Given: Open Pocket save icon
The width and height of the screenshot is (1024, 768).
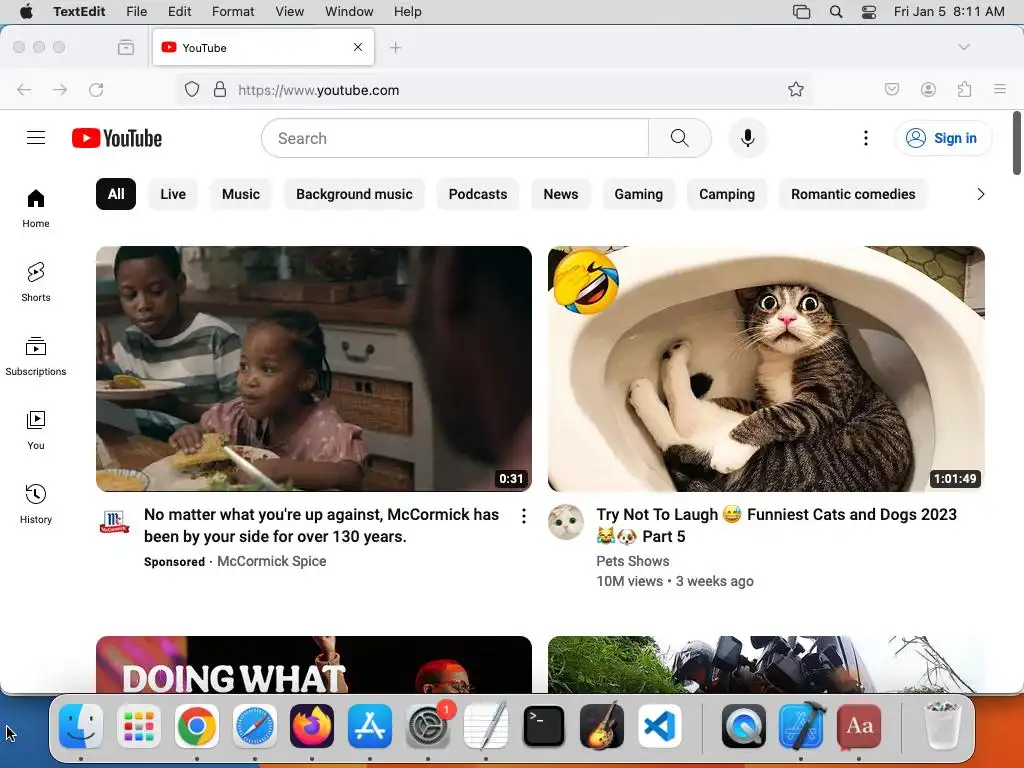Looking at the screenshot, I should pos(892,89).
